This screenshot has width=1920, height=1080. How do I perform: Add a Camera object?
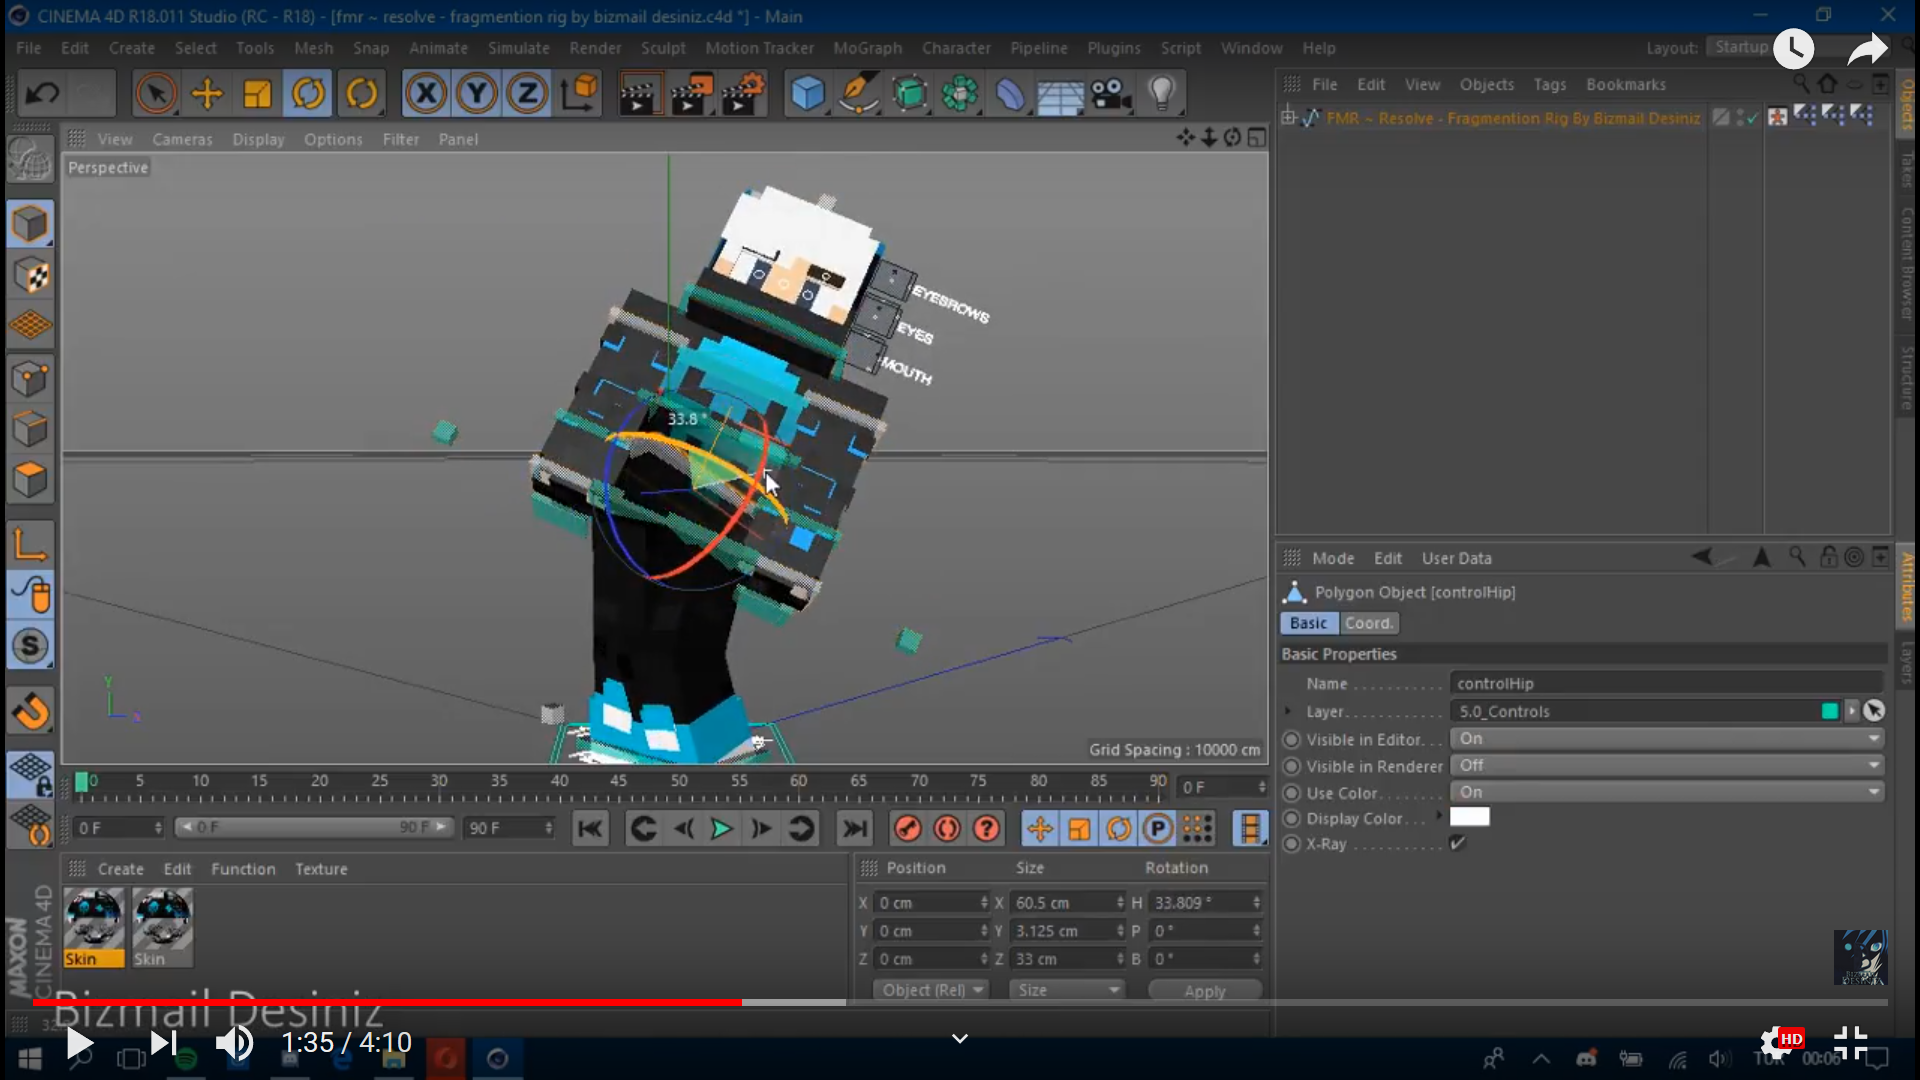pyautogui.click(x=1110, y=94)
